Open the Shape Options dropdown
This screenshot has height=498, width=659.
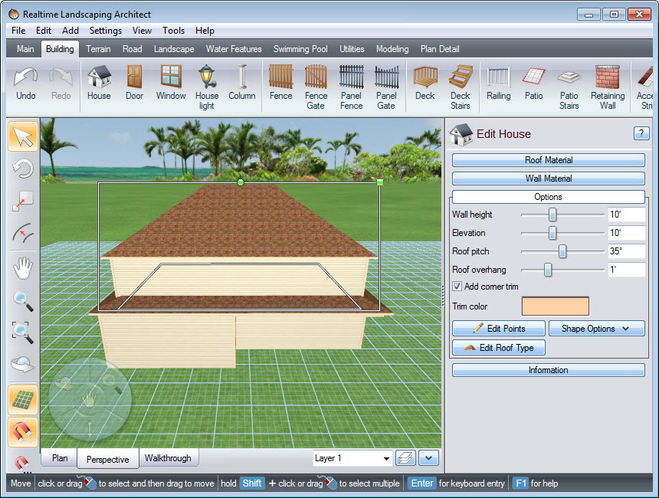[596, 329]
